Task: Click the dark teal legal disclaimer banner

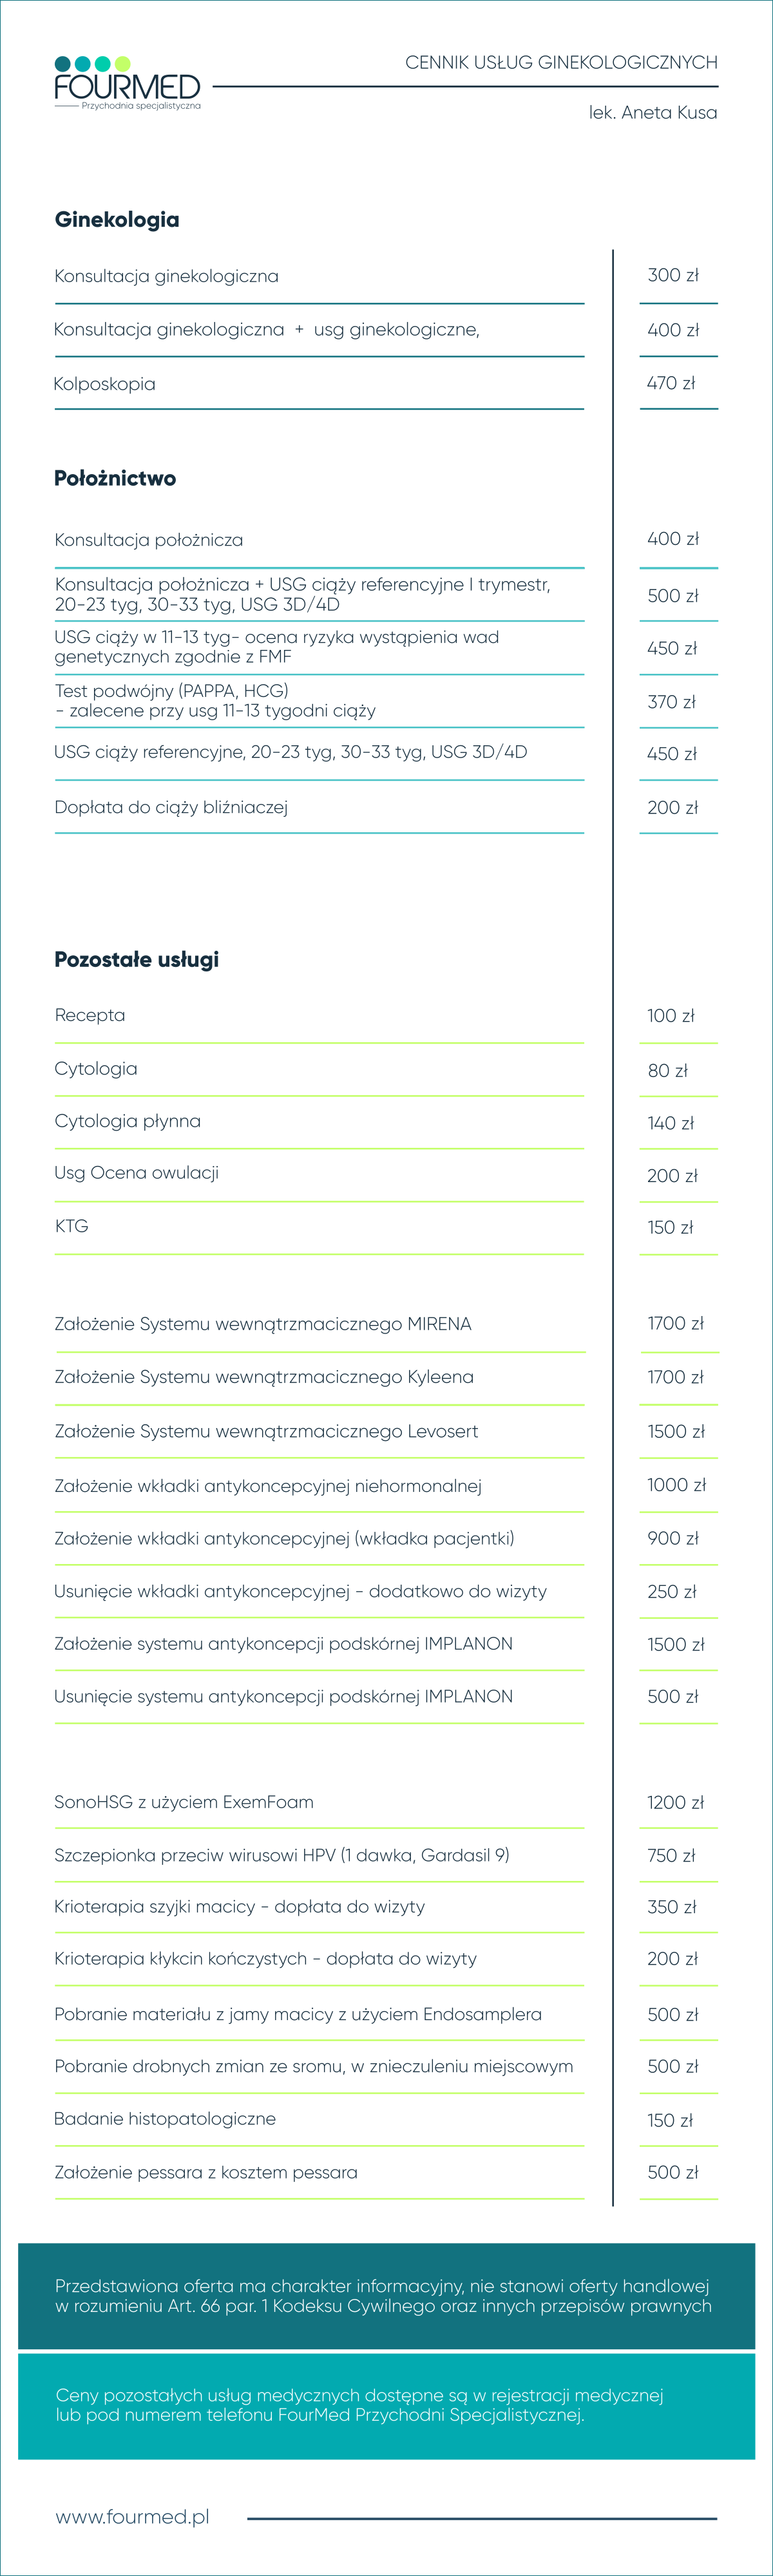Action: pos(386,2296)
